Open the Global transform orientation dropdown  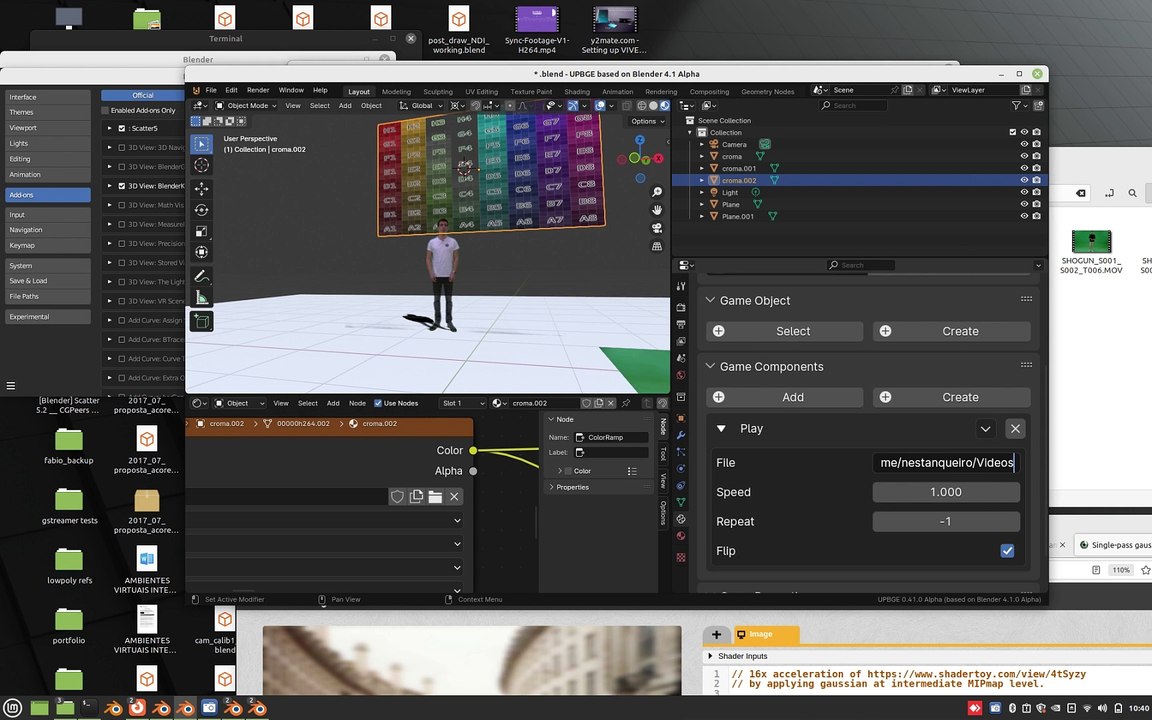click(421, 106)
